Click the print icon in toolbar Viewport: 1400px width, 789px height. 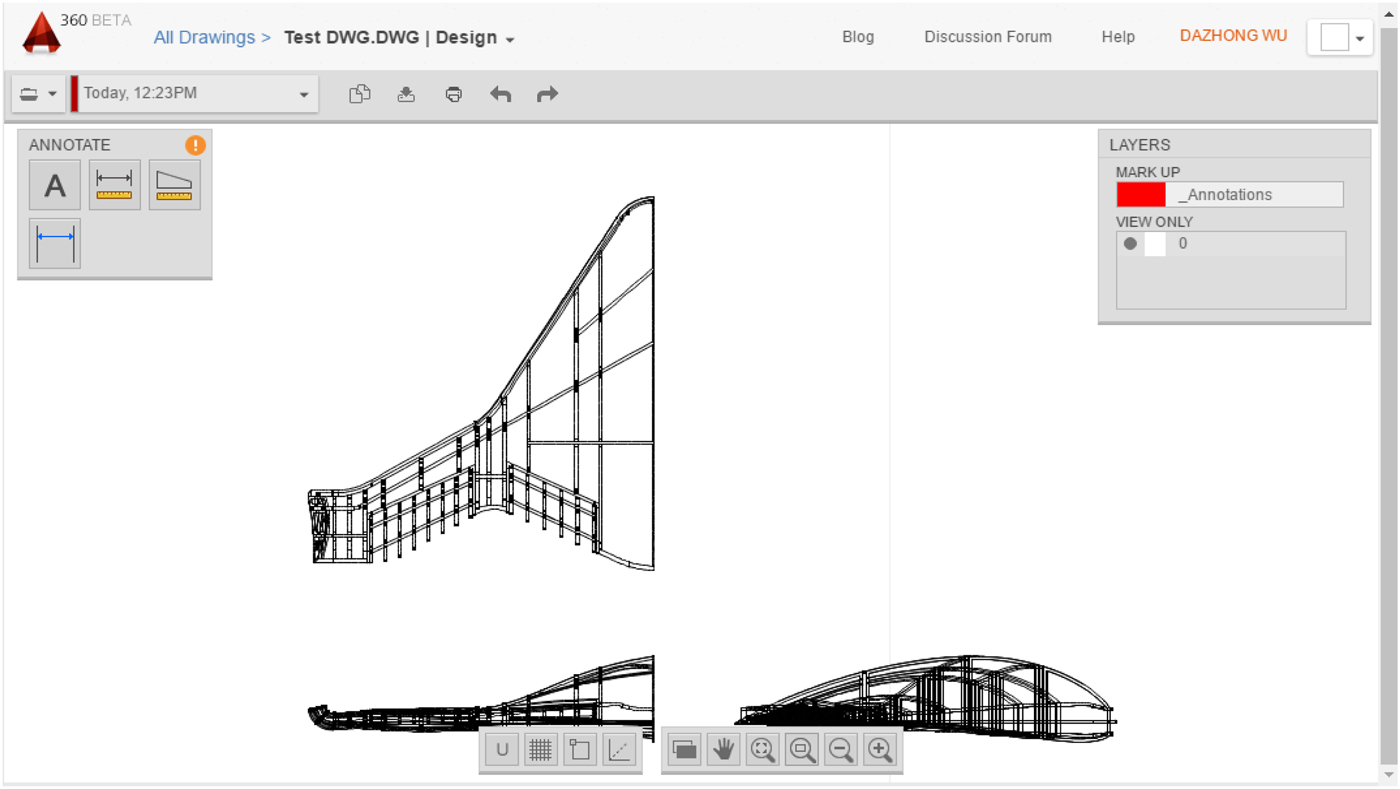coord(454,94)
